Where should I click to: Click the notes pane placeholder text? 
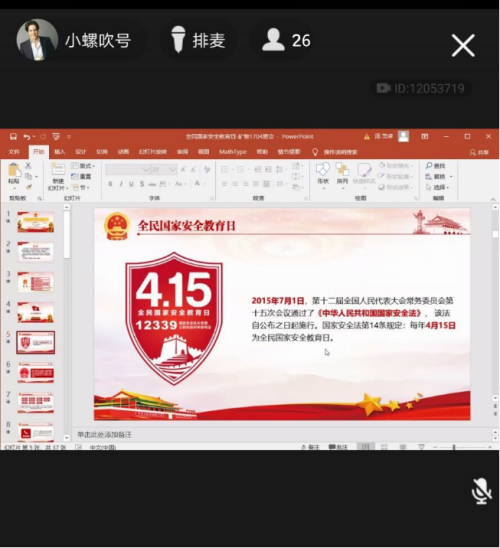tap(104, 434)
